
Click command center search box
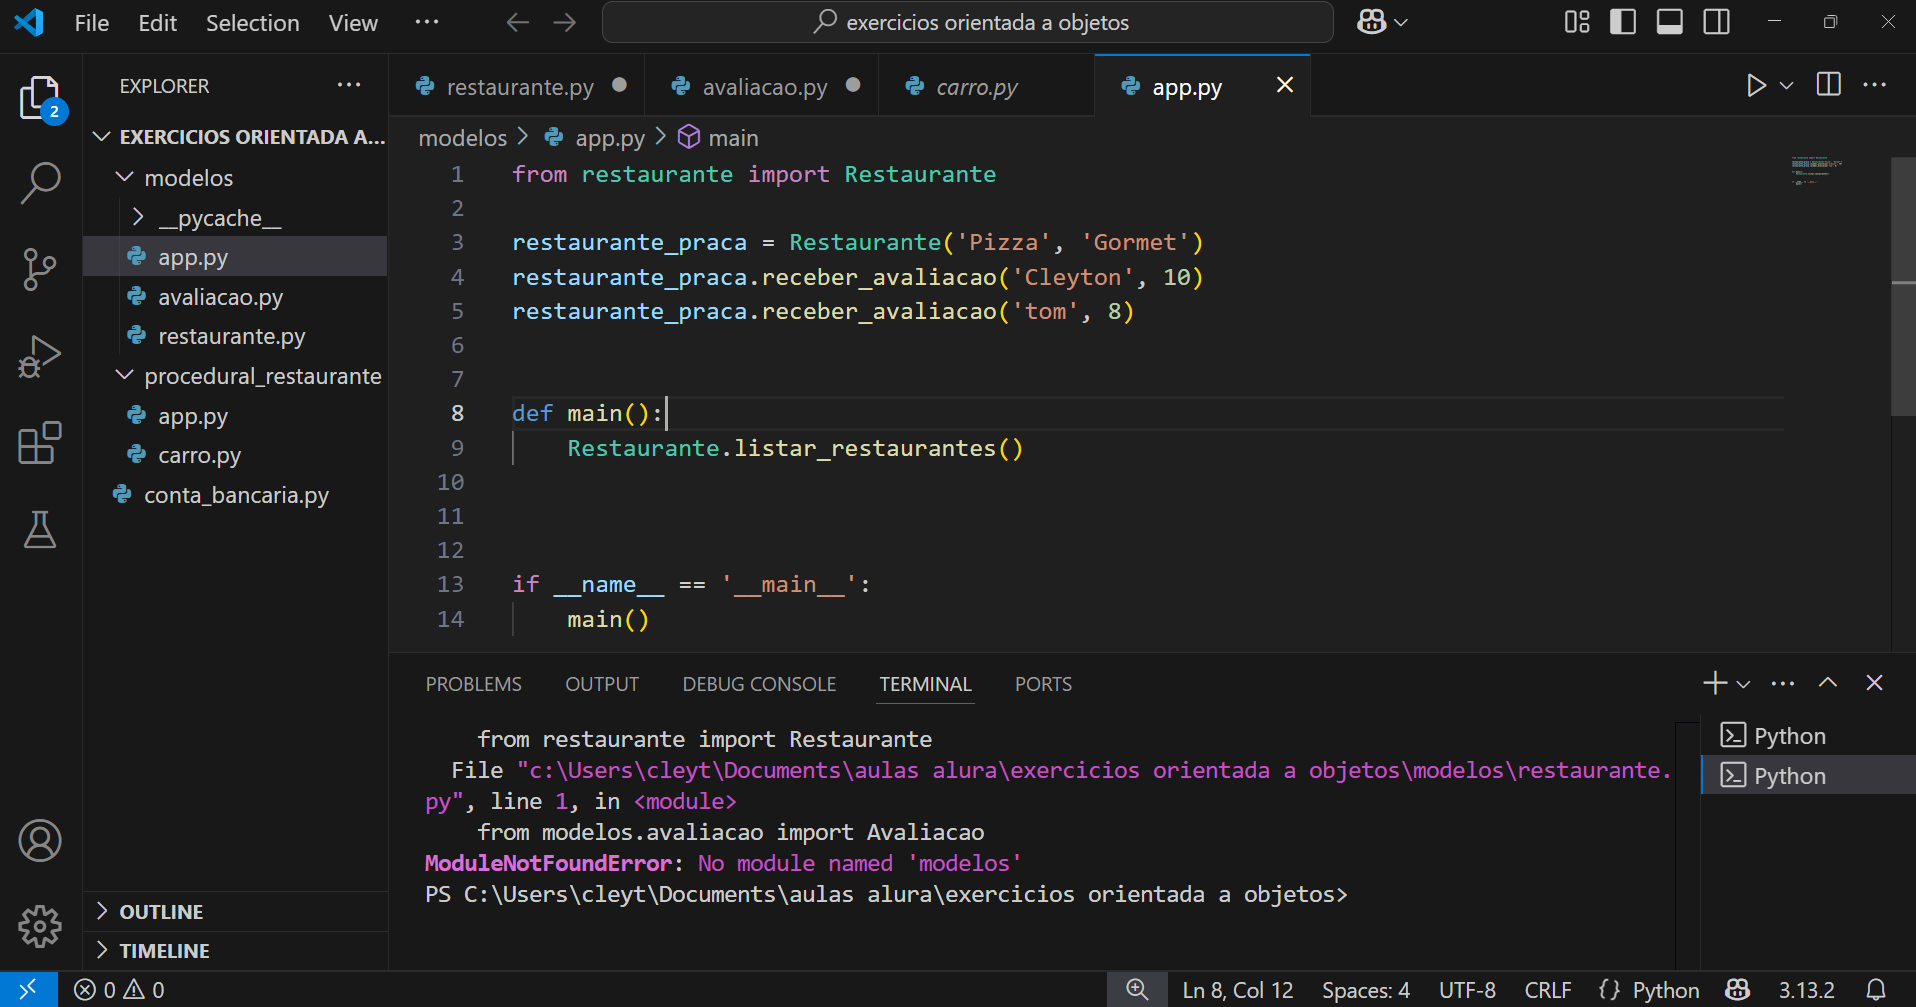pyautogui.click(x=967, y=22)
